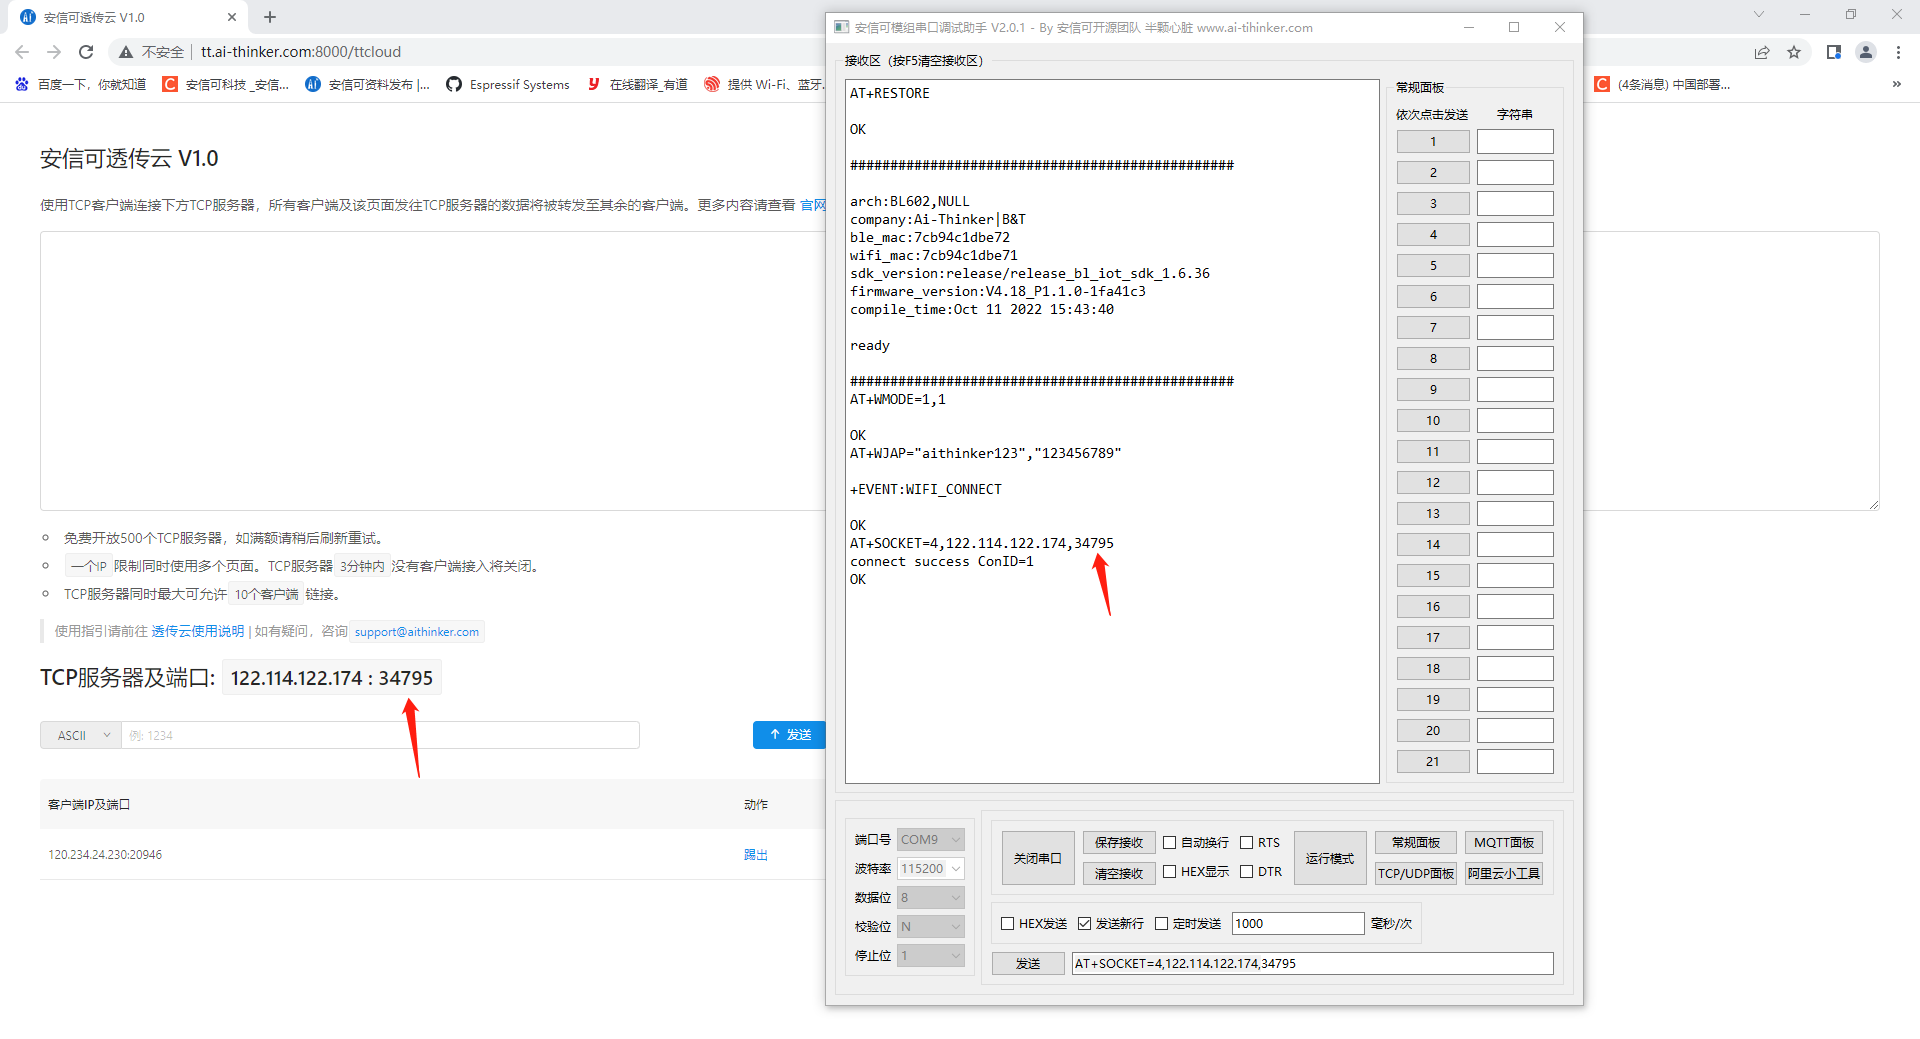
Task: Toggle the browser side panel icon
Action: [x=1834, y=52]
